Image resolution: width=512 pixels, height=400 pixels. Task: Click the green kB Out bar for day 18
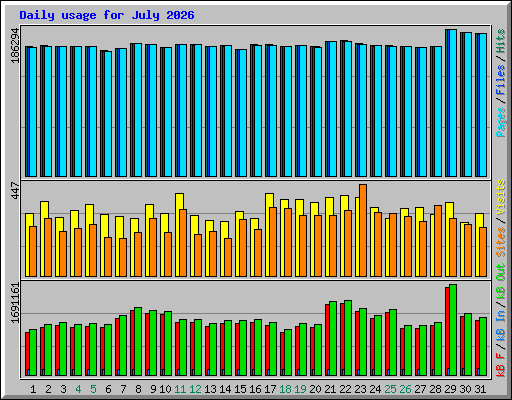tap(288, 352)
